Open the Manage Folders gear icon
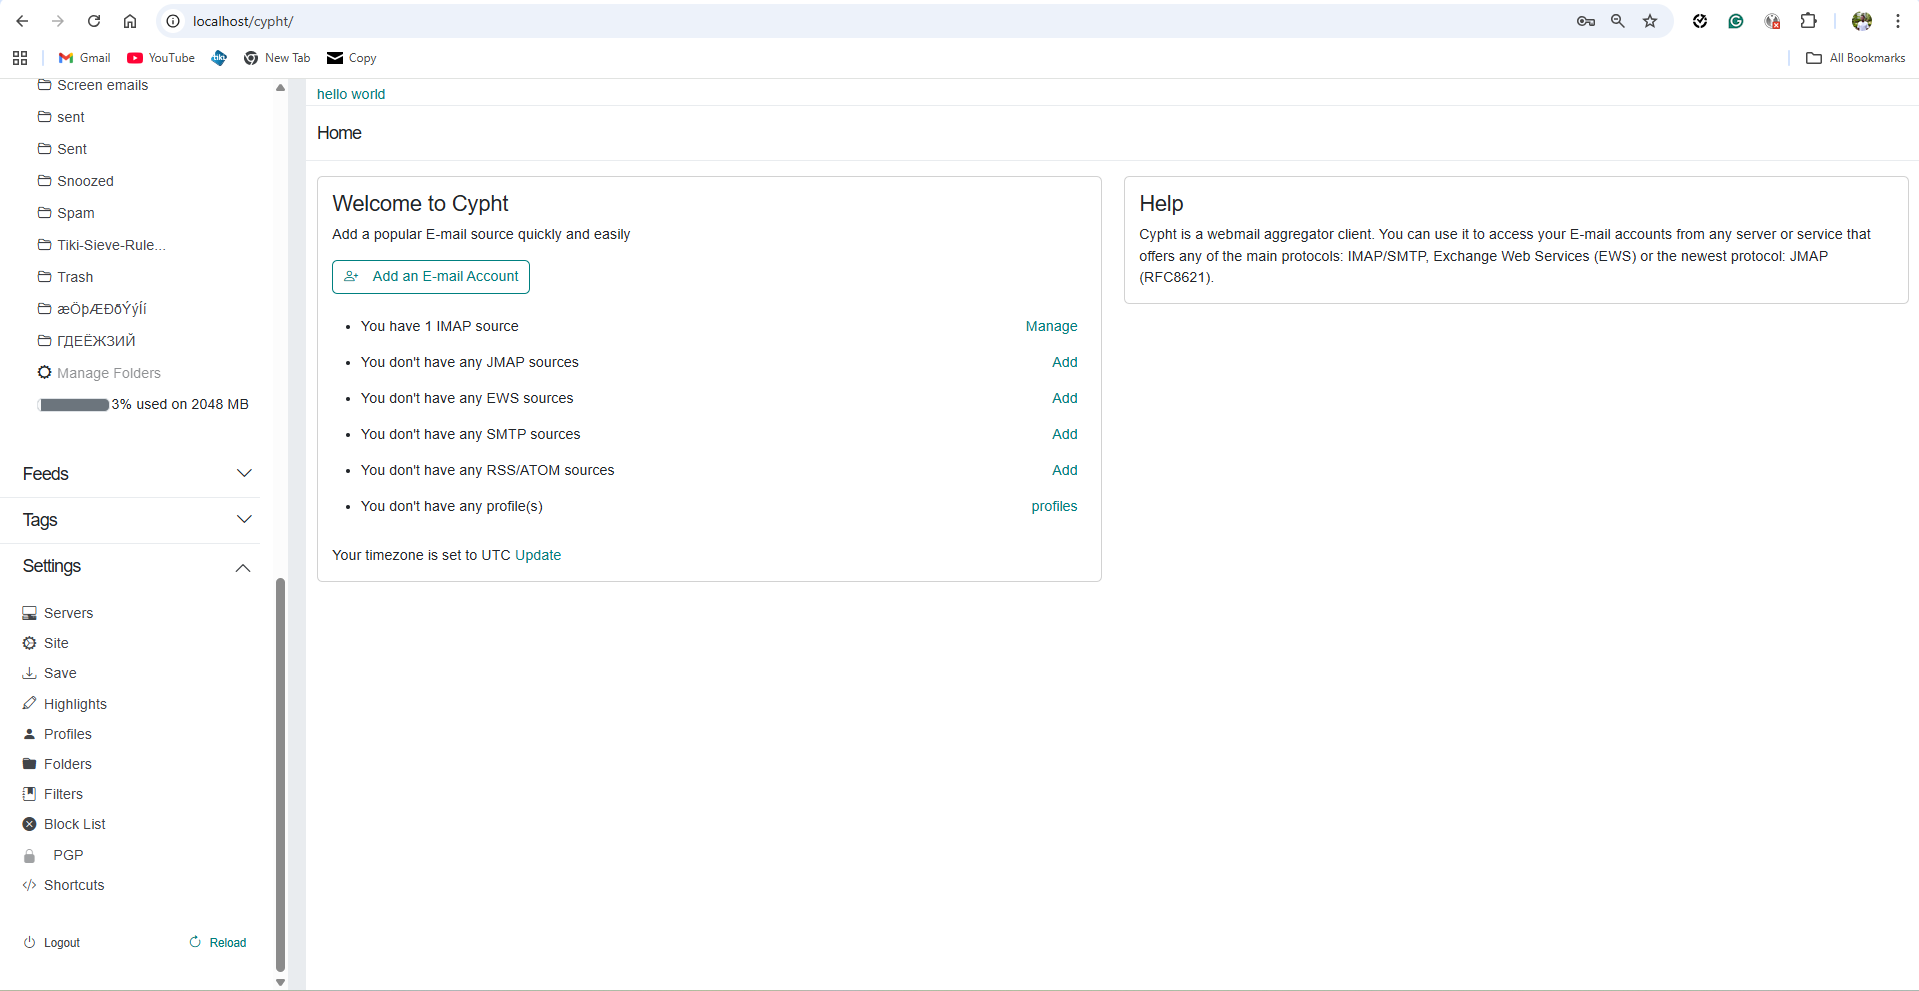Viewport: 1919px width, 991px height. coord(44,372)
